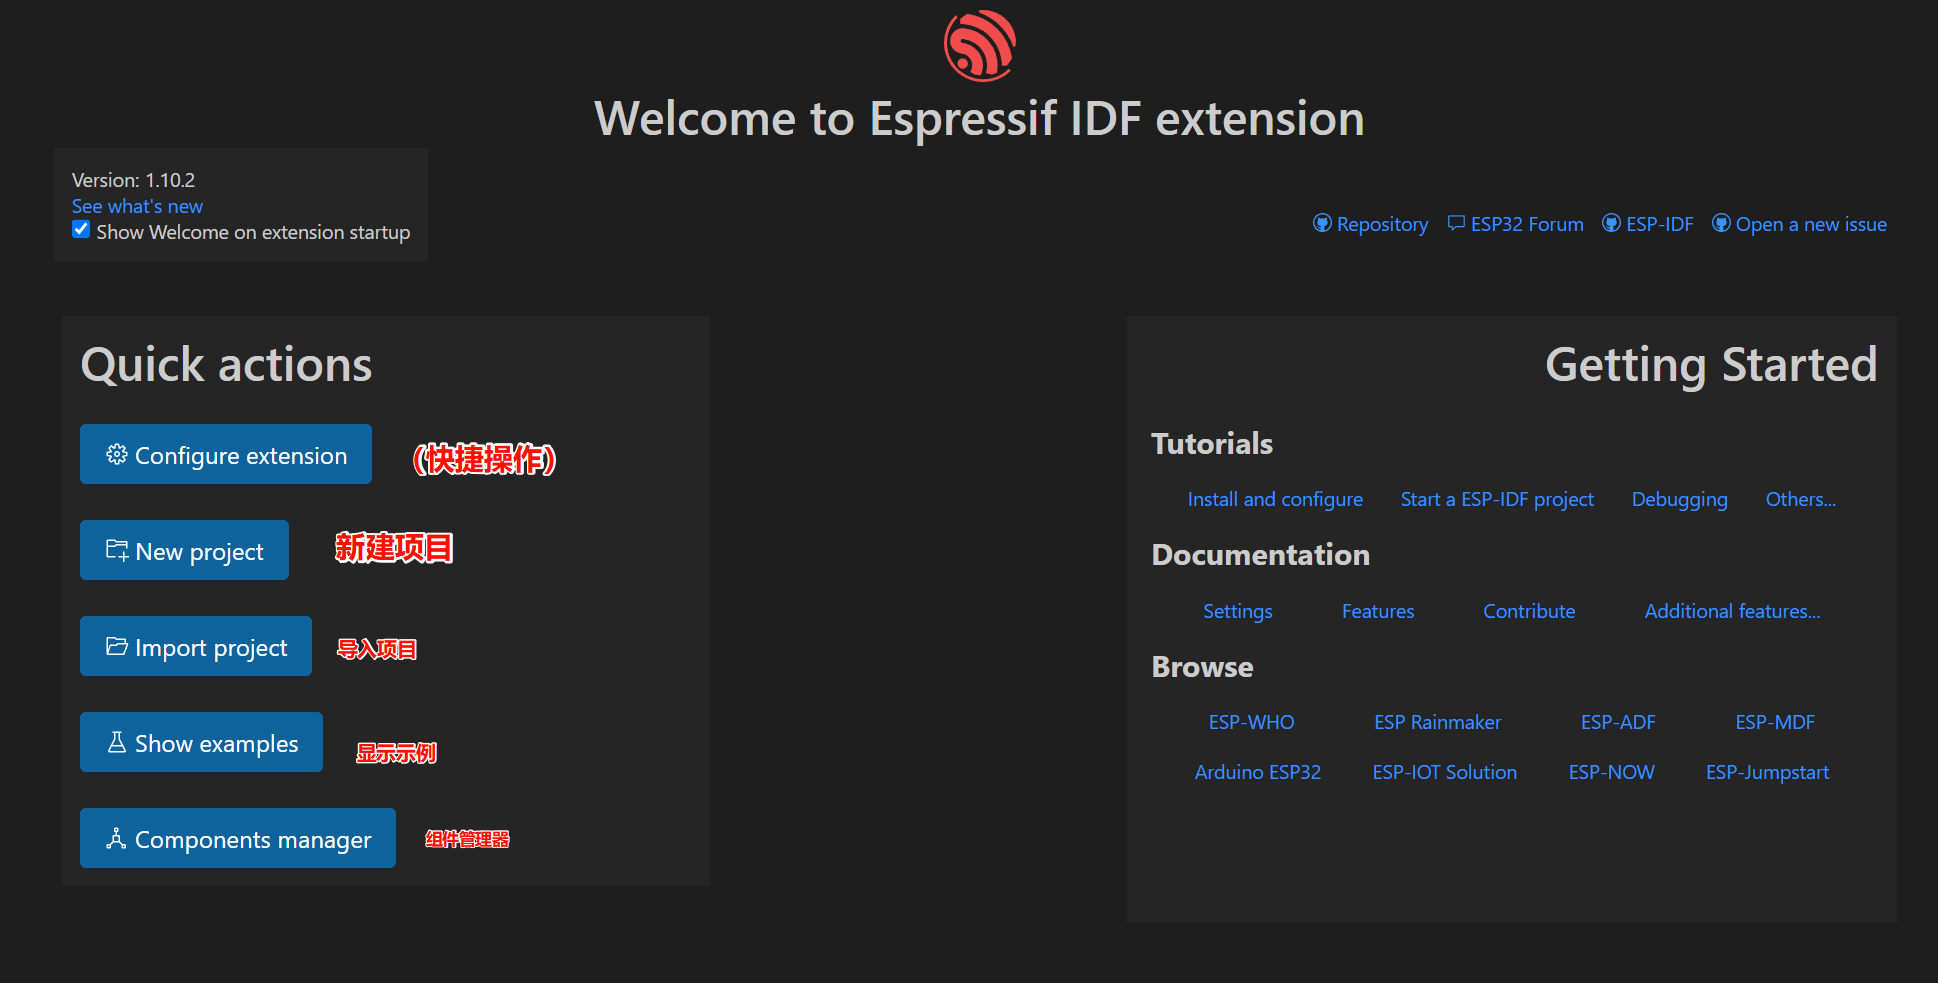Click the new-folder icon in New project
The height and width of the screenshot is (983, 1938).
pos(117,550)
